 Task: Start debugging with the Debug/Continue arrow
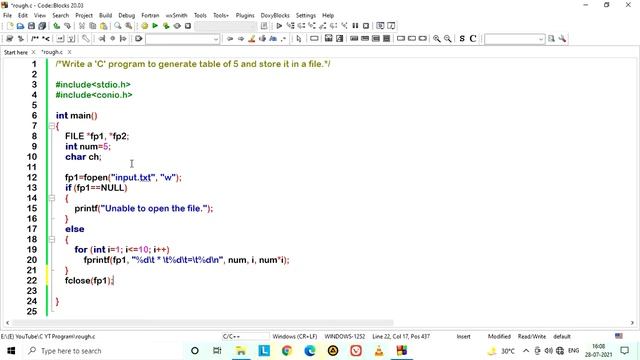[279, 26]
